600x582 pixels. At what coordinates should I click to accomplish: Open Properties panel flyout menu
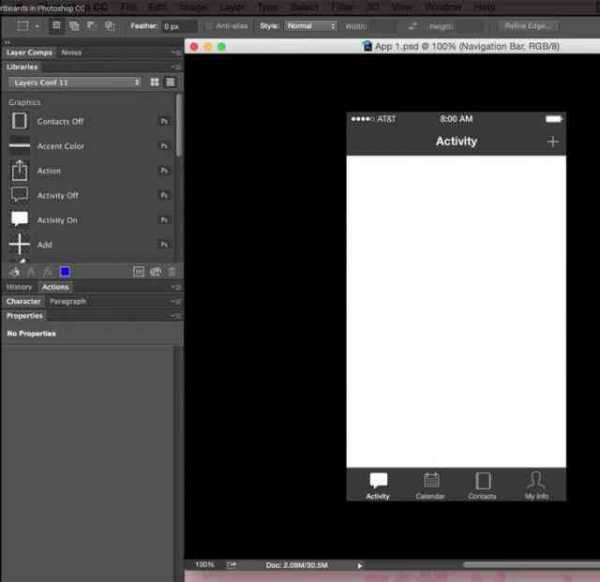click(176, 316)
